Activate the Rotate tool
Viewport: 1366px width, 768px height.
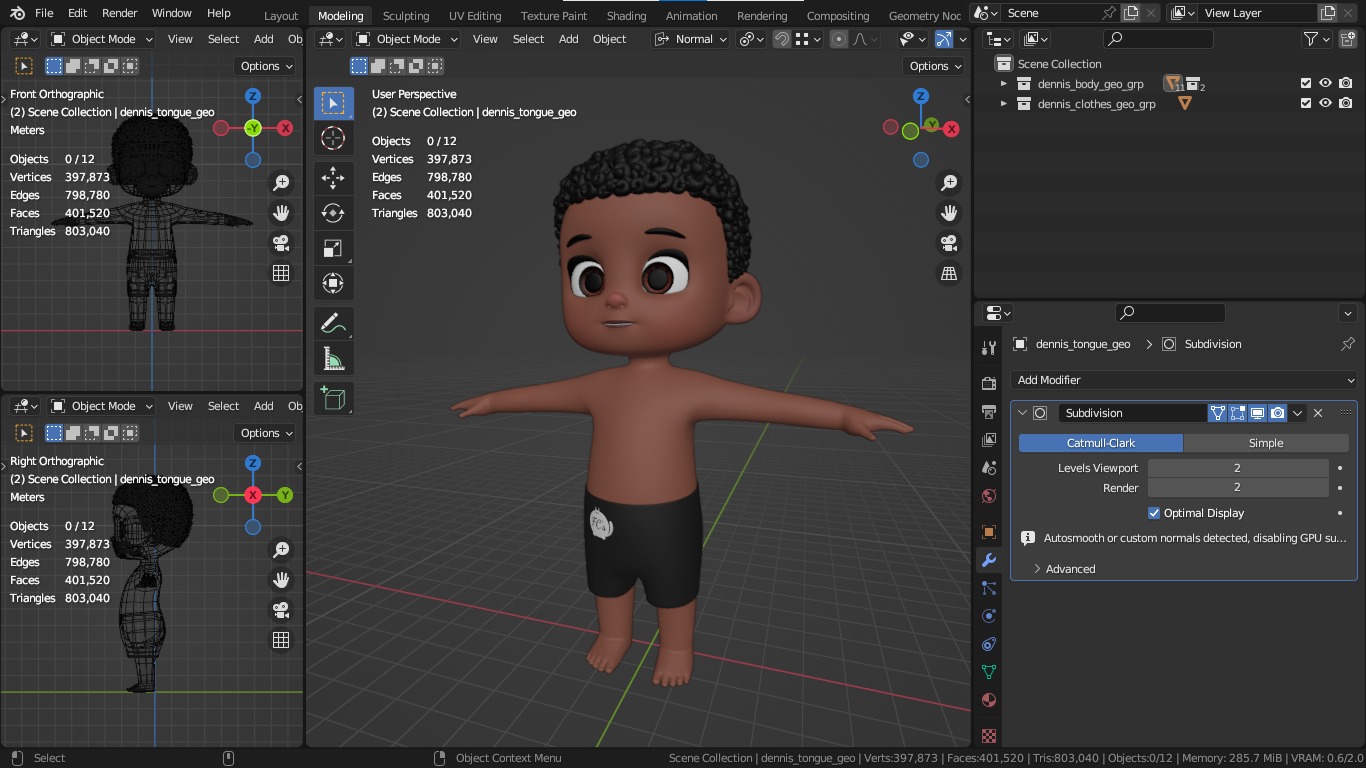(x=333, y=213)
